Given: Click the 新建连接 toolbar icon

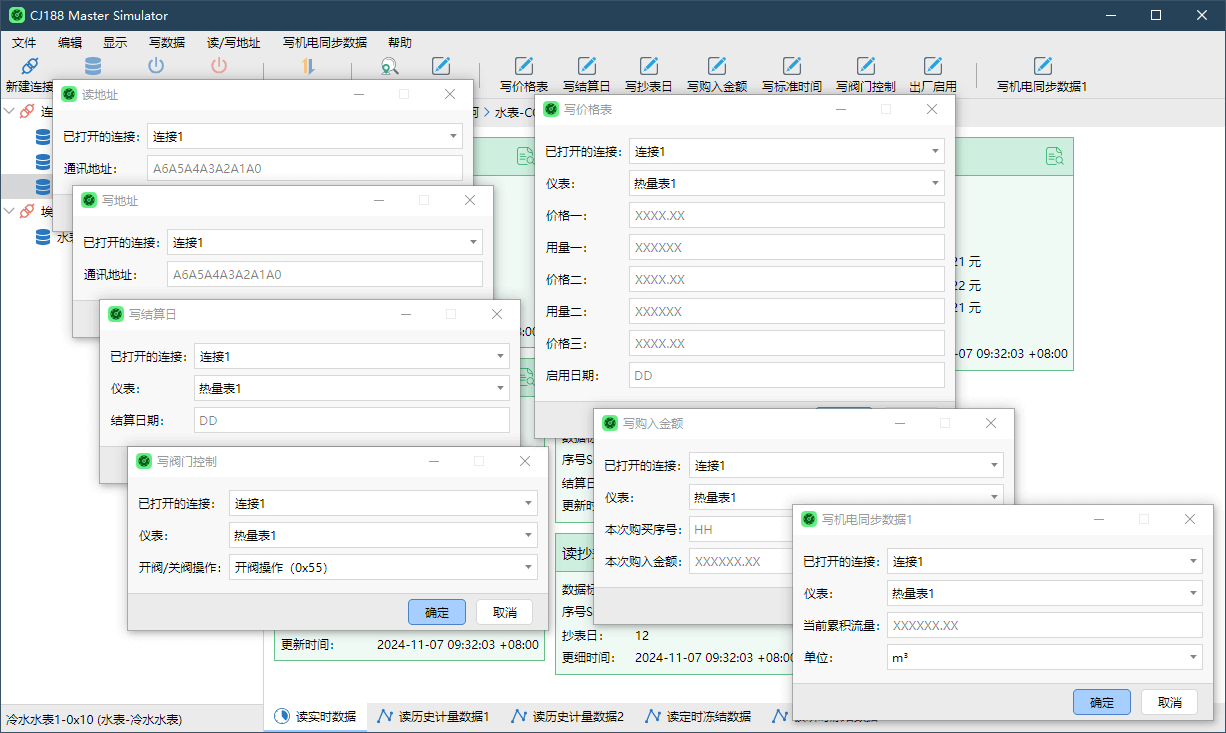Looking at the screenshot, I should click(x=28, y=68).
